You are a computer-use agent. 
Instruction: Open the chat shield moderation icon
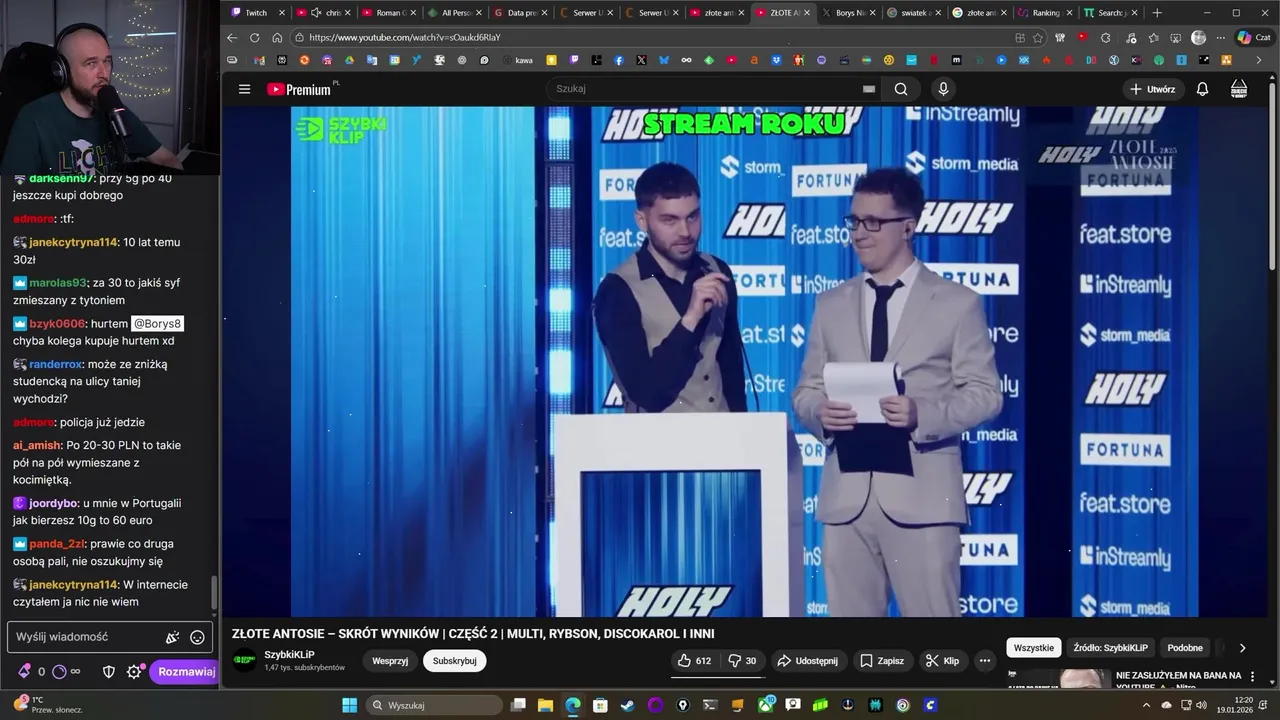(x=109, y=672)
